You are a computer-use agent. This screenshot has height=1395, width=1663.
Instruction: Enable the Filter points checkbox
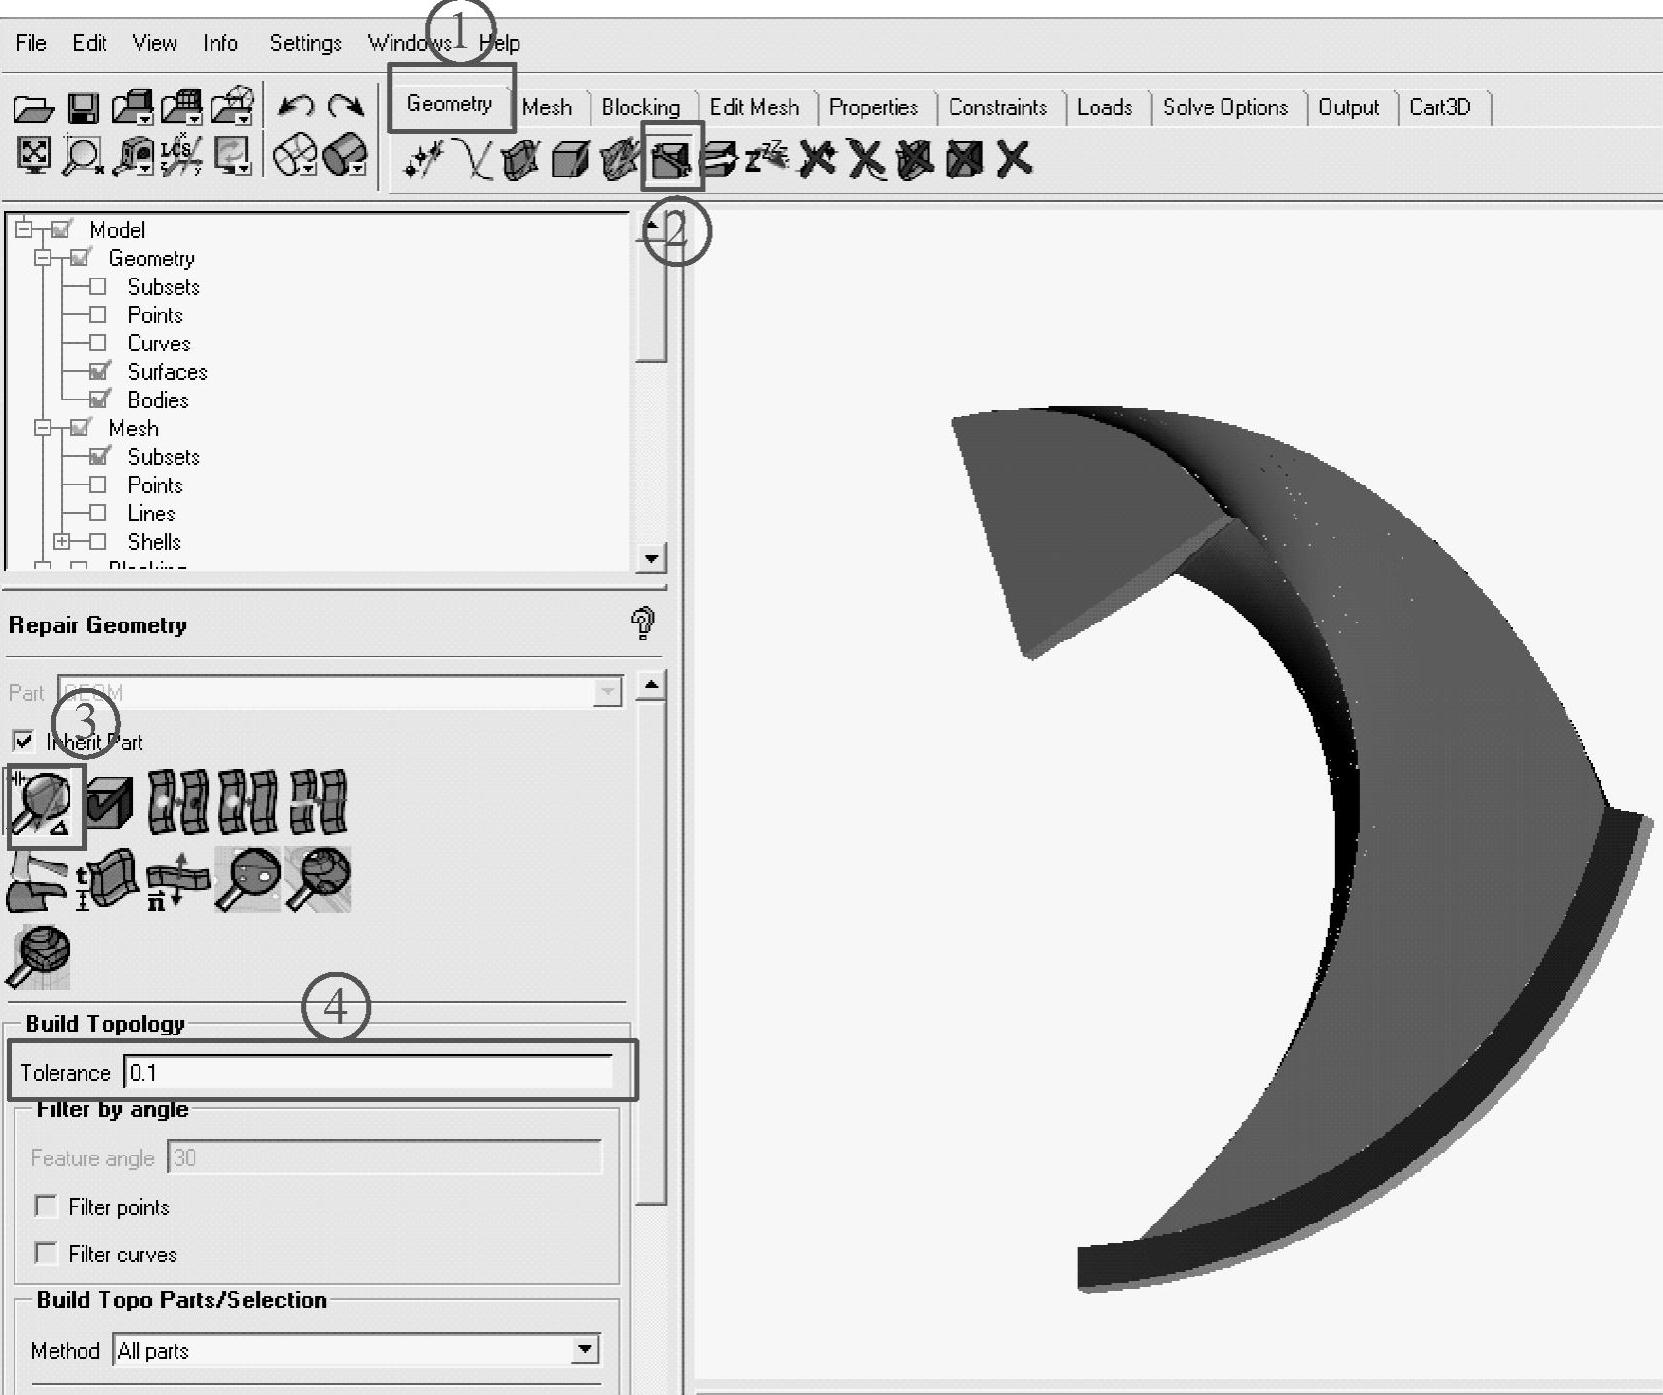(46, 1206)
